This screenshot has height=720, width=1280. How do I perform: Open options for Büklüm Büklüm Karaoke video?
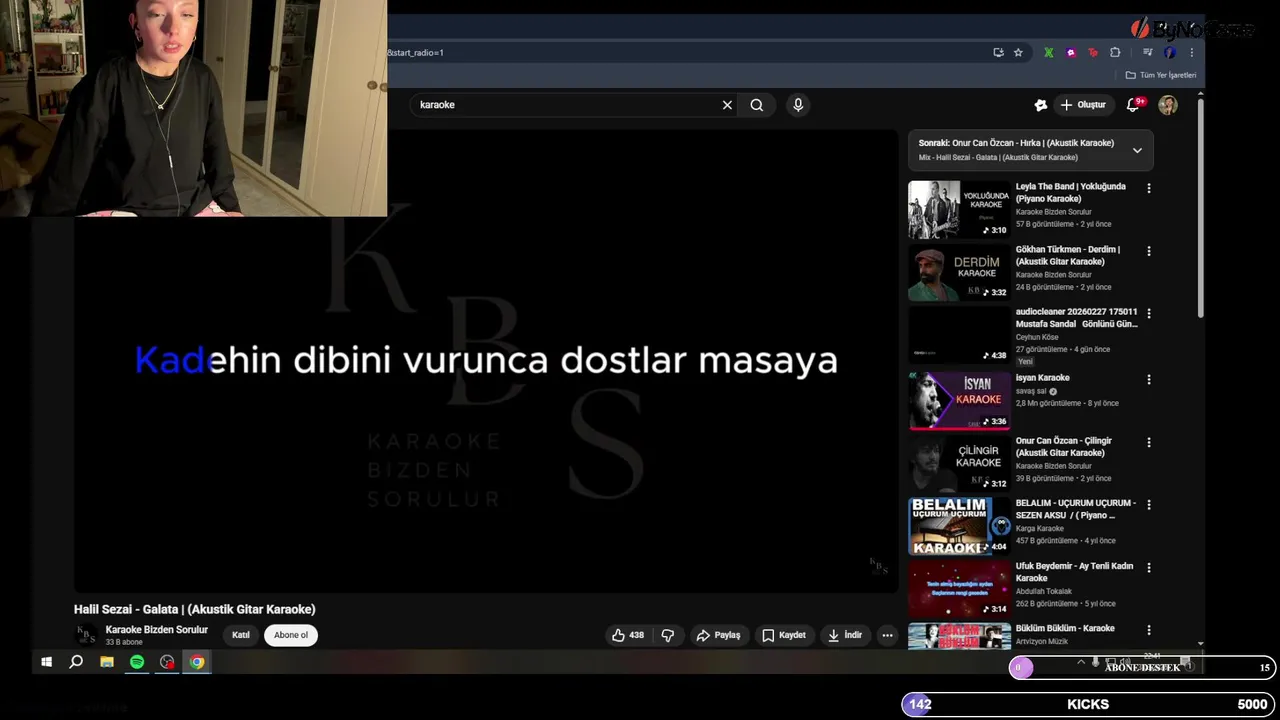[x=1148, y=630]
